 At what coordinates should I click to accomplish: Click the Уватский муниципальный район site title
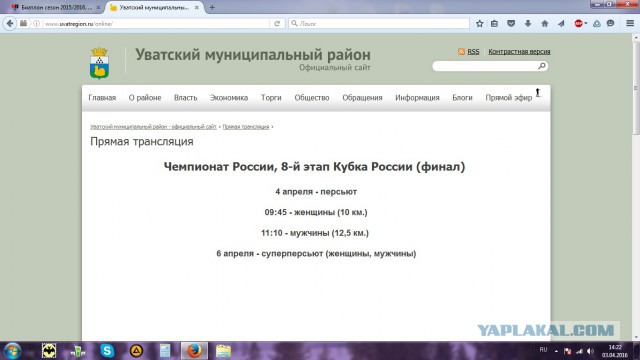253,54
